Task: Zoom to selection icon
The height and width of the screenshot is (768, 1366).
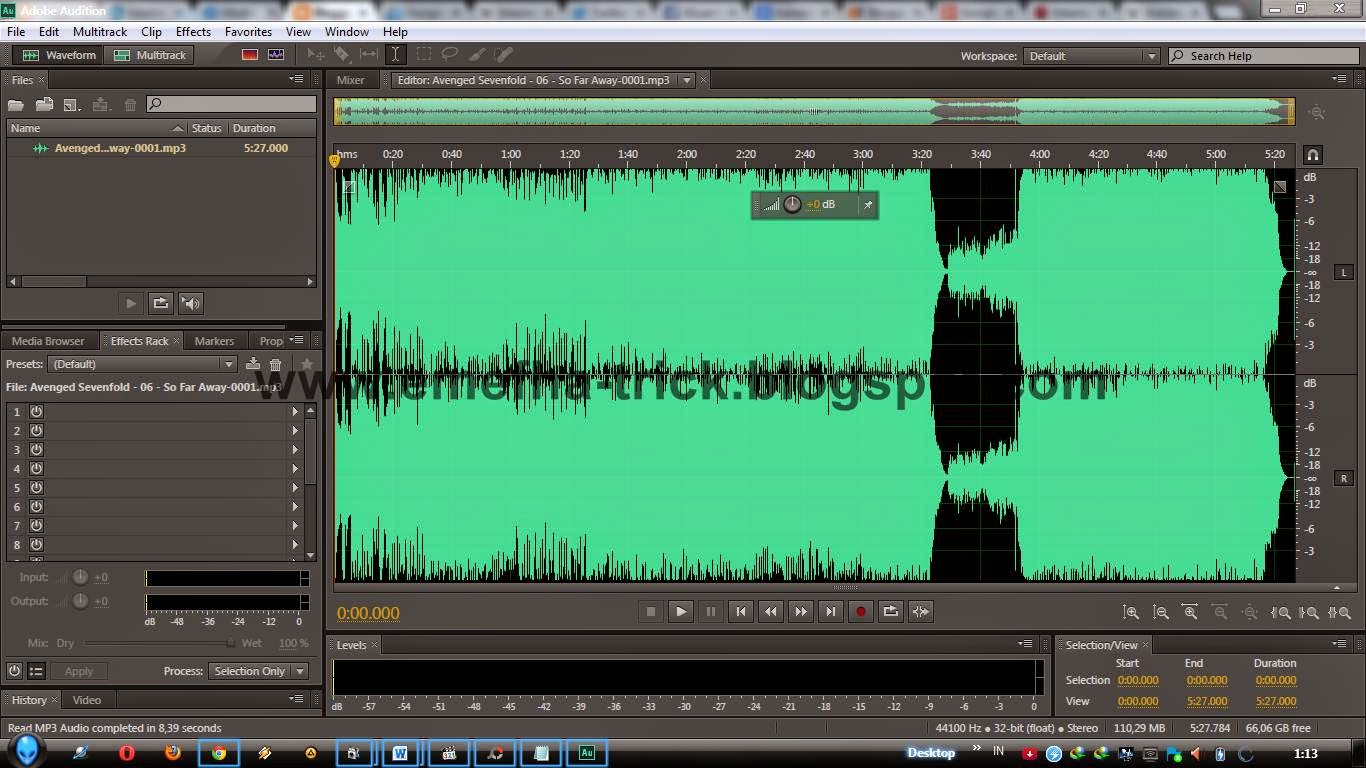Action: point(1340,612)
